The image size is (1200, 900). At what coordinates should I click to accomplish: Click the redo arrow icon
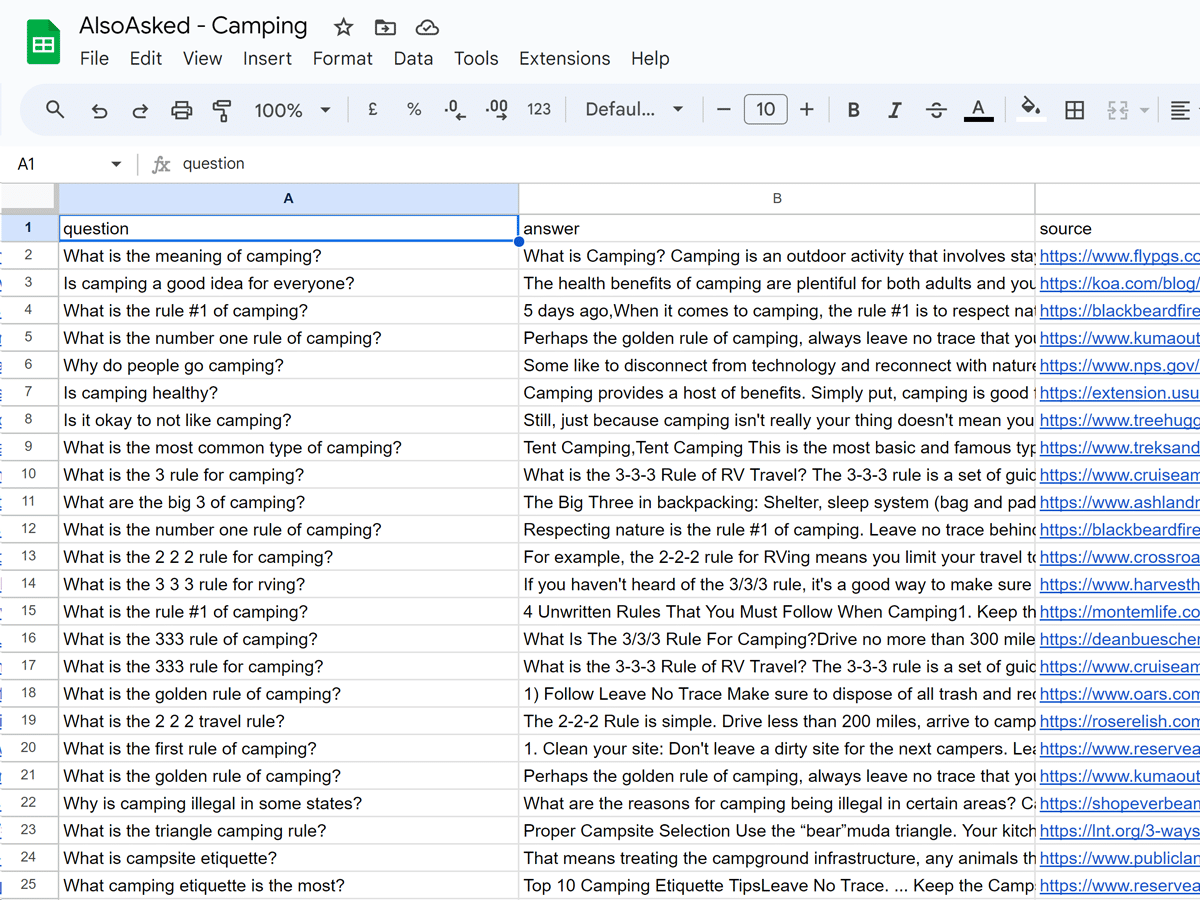coord(140,110)
